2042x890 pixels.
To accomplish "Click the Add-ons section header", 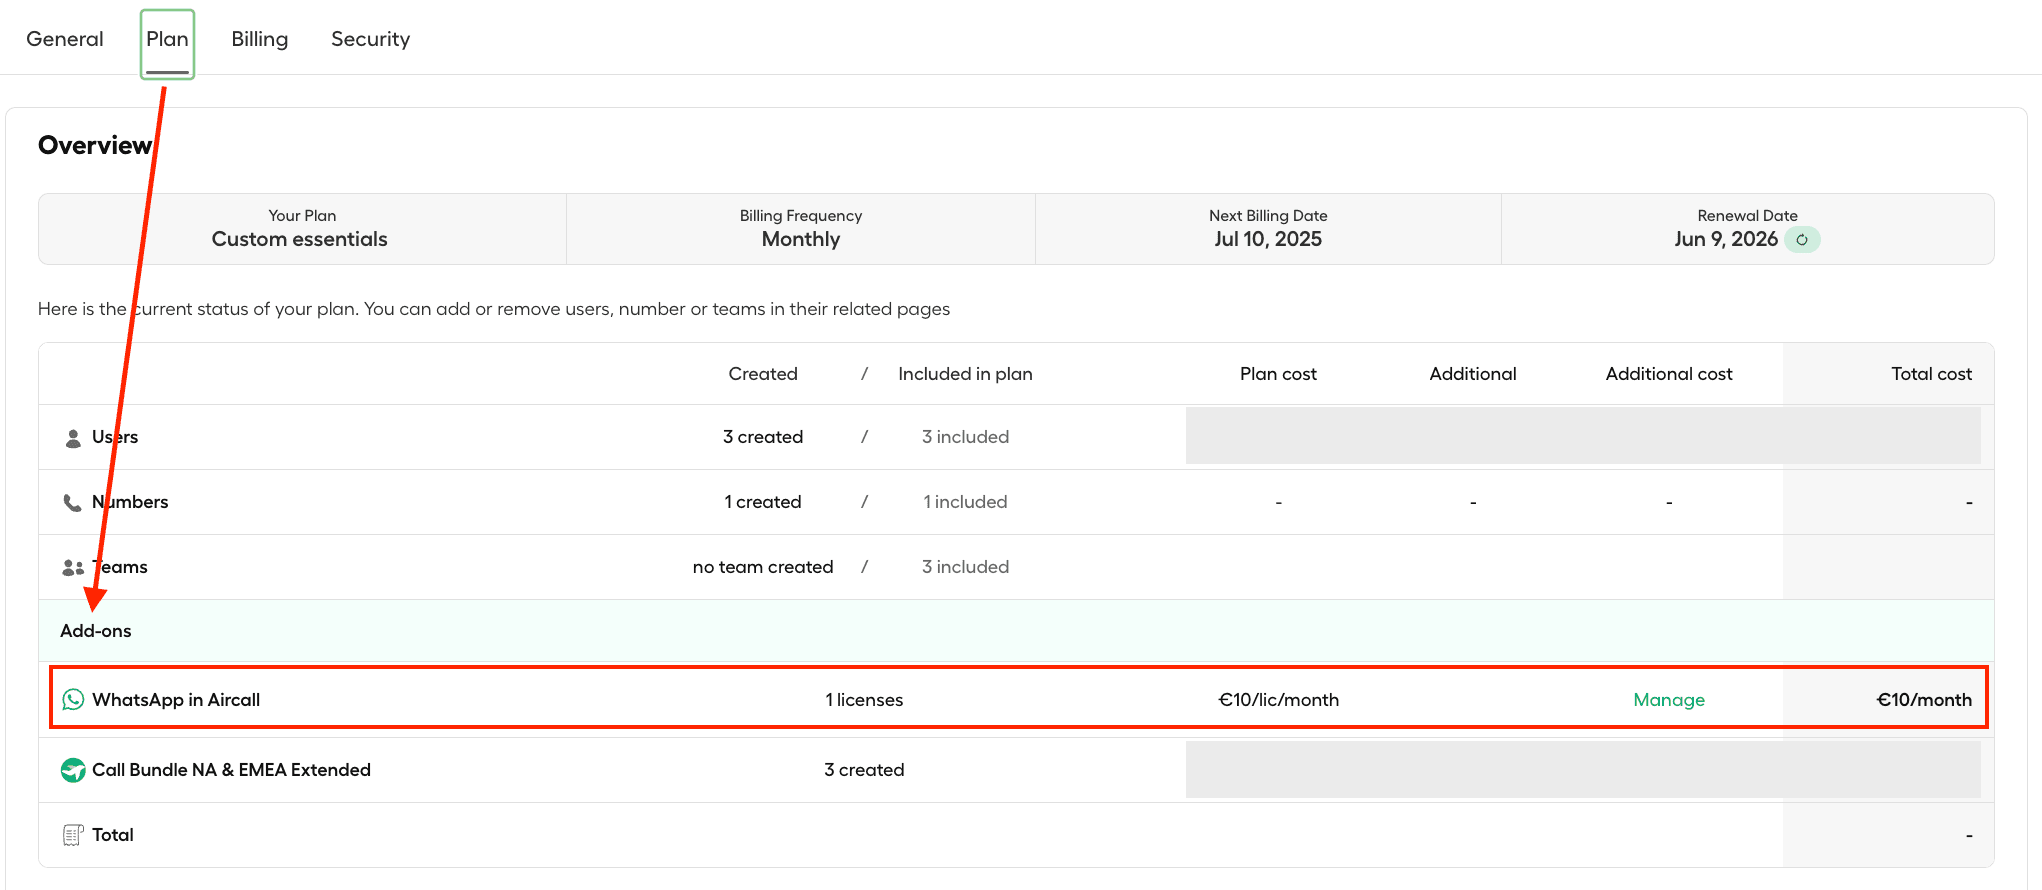I will click(x=96, y=631).
